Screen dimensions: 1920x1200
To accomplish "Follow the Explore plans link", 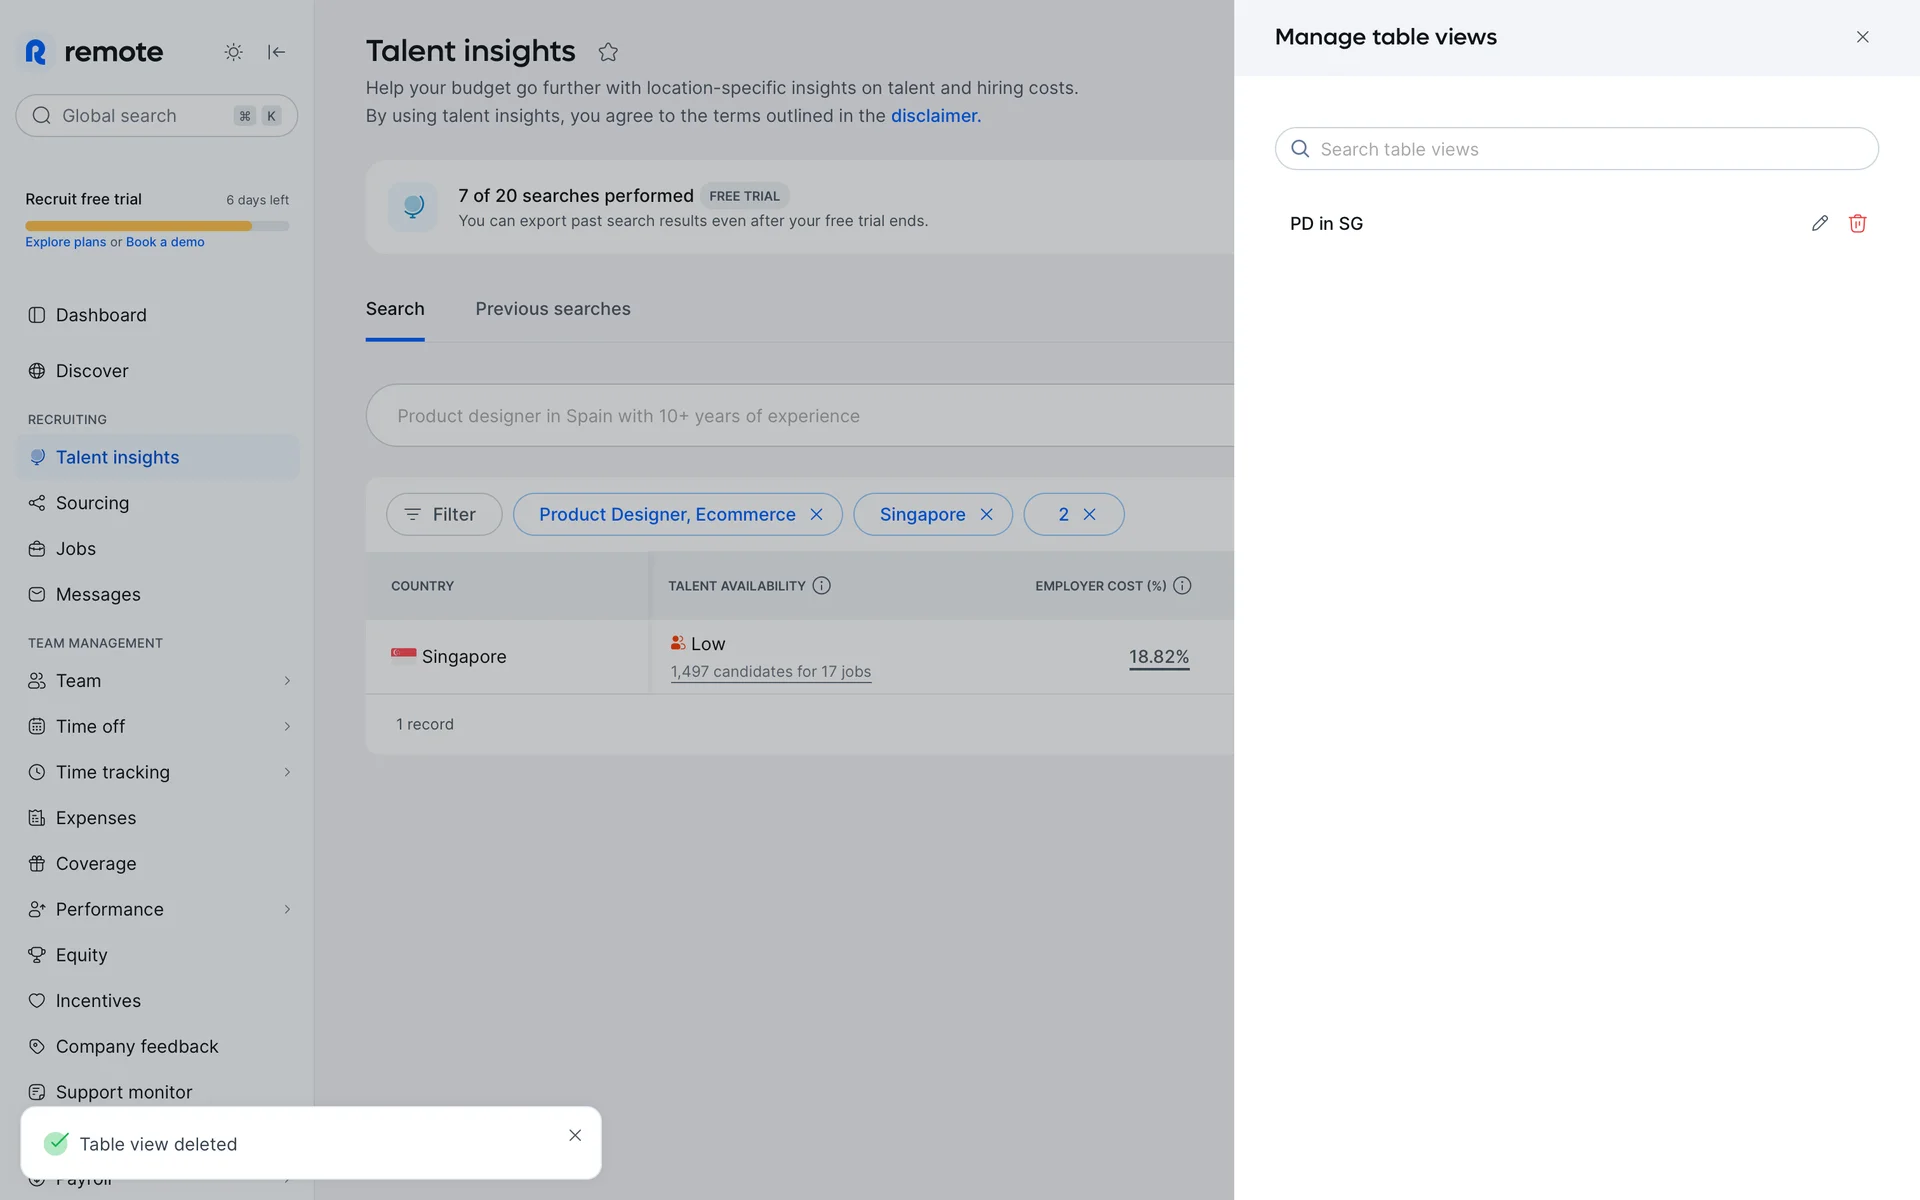I will [65, 242].
